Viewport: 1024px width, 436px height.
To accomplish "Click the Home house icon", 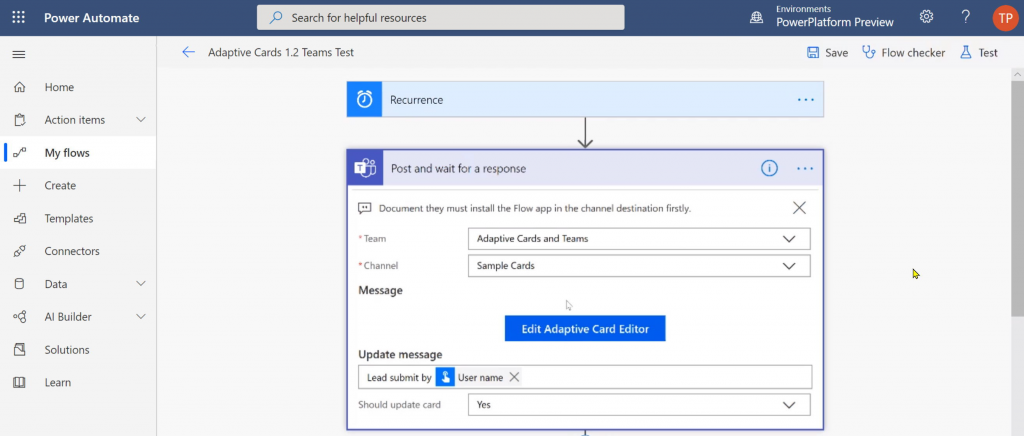I will pyautogui.click(x=20, y=87).
